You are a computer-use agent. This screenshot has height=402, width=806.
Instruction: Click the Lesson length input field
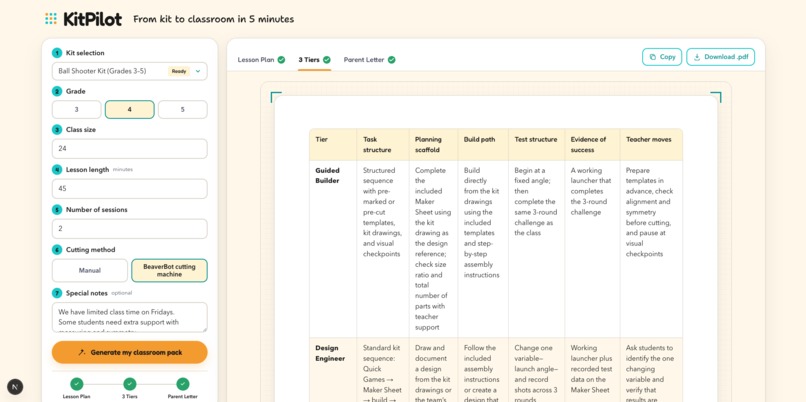click(x=130, y=189)
